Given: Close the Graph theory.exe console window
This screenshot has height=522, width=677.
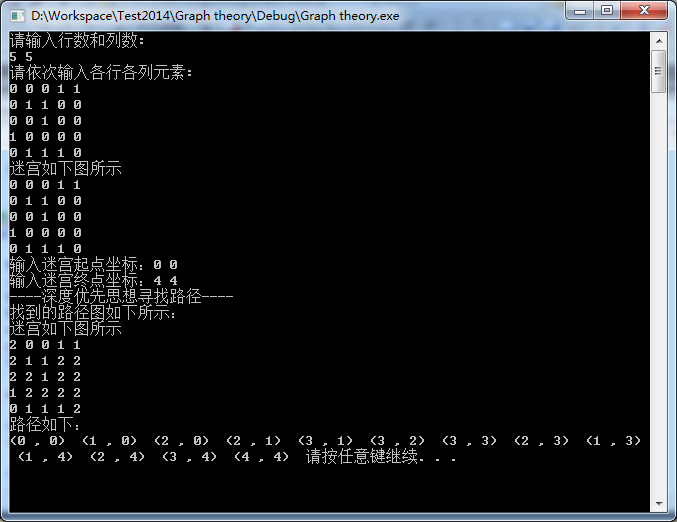Looking at the screenshot, I should coord(644,11).
